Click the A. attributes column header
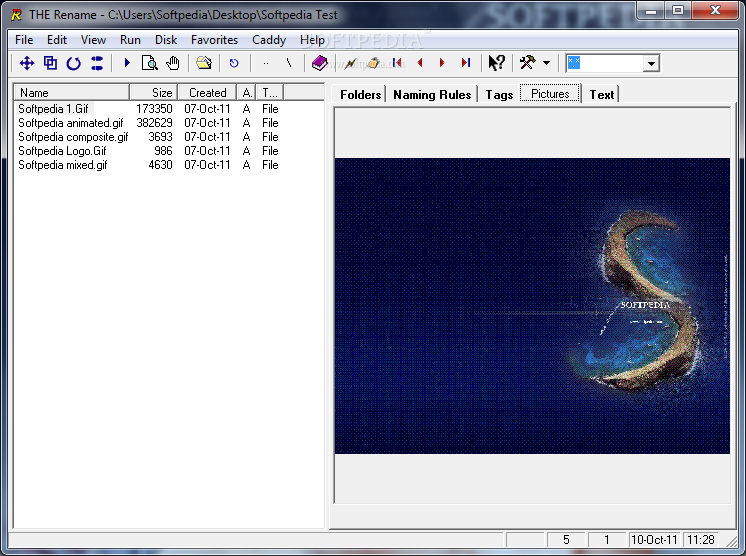The width and height of the screenshot is (746, 556). (246, 92)
